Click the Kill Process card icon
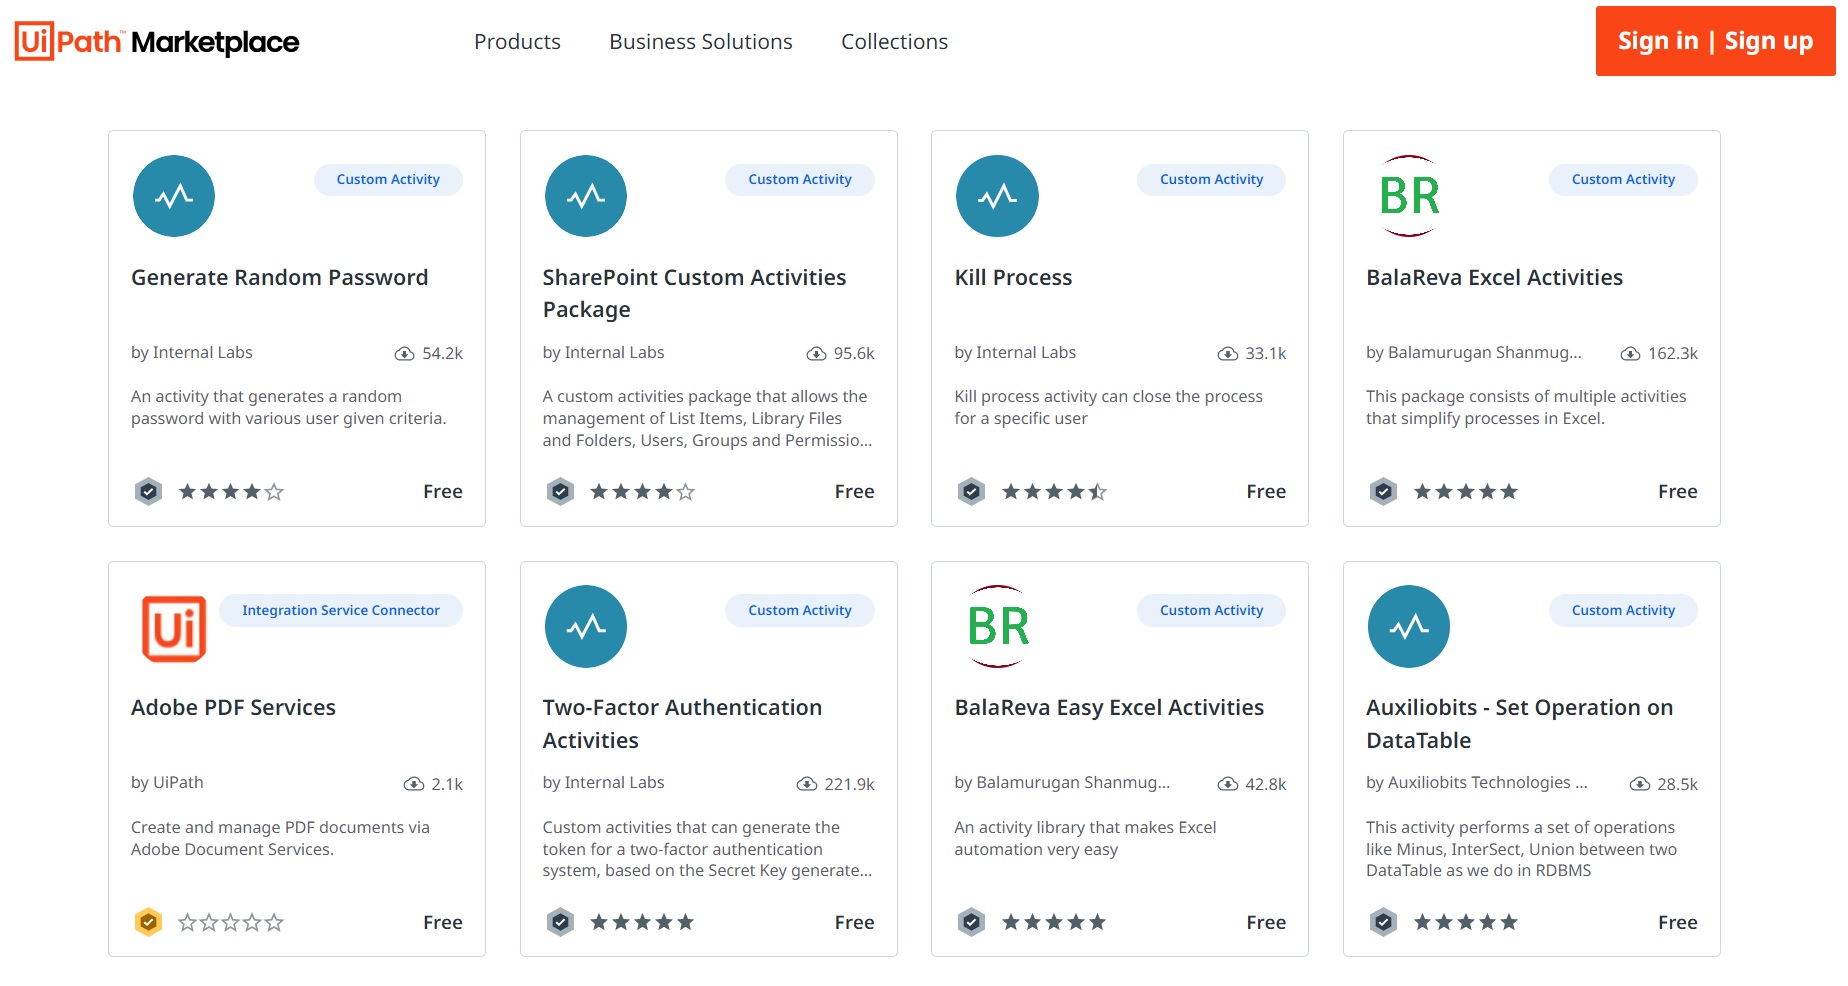 pyautogui.click(x=997, y=196)
